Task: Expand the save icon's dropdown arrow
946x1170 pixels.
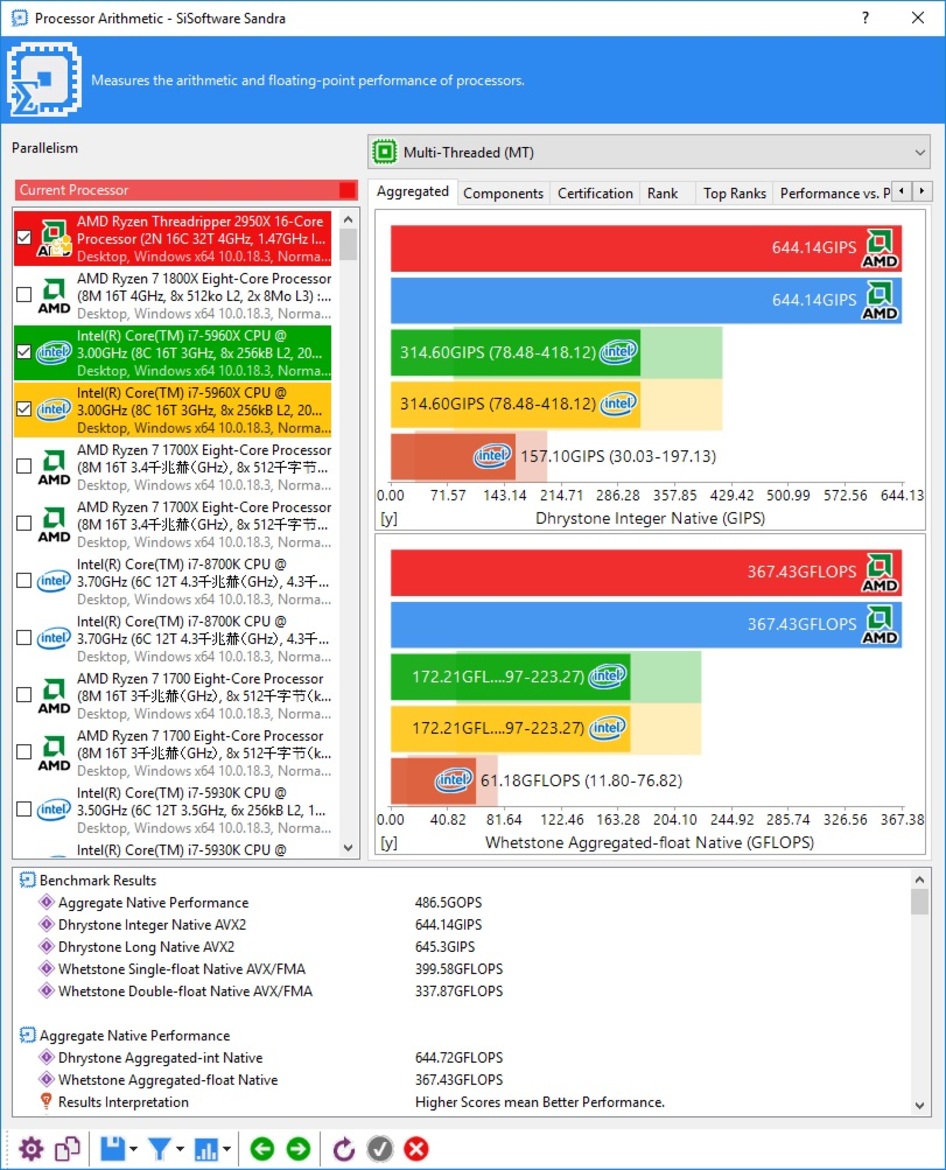Action: 134,1149
